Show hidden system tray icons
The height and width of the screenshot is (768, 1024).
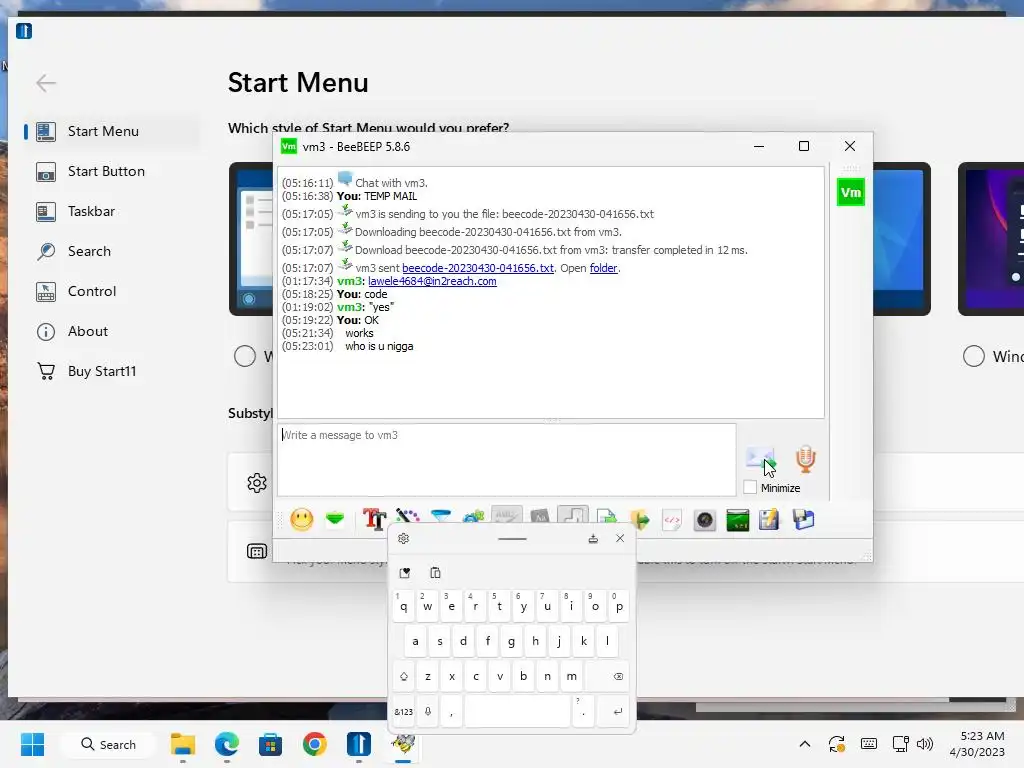(x=805, y=744)
